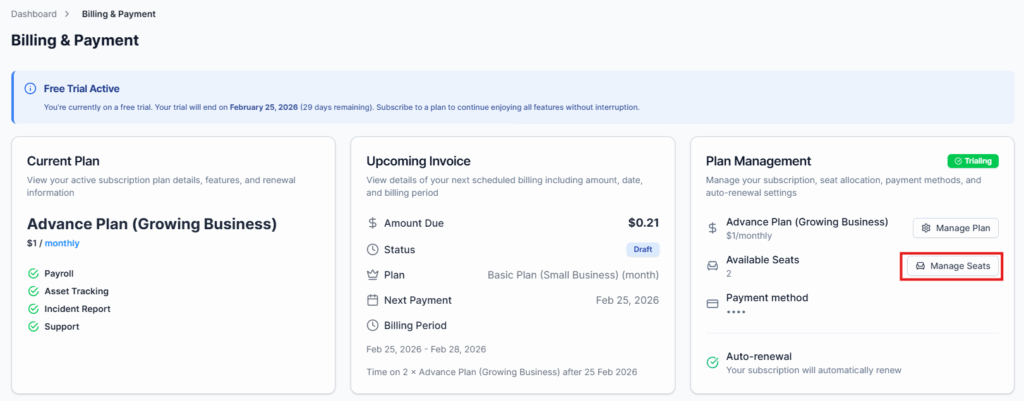Click the seat icon beside Available Seats
1024x401 pixels.
pyautogui.click(x=712, y=266)
